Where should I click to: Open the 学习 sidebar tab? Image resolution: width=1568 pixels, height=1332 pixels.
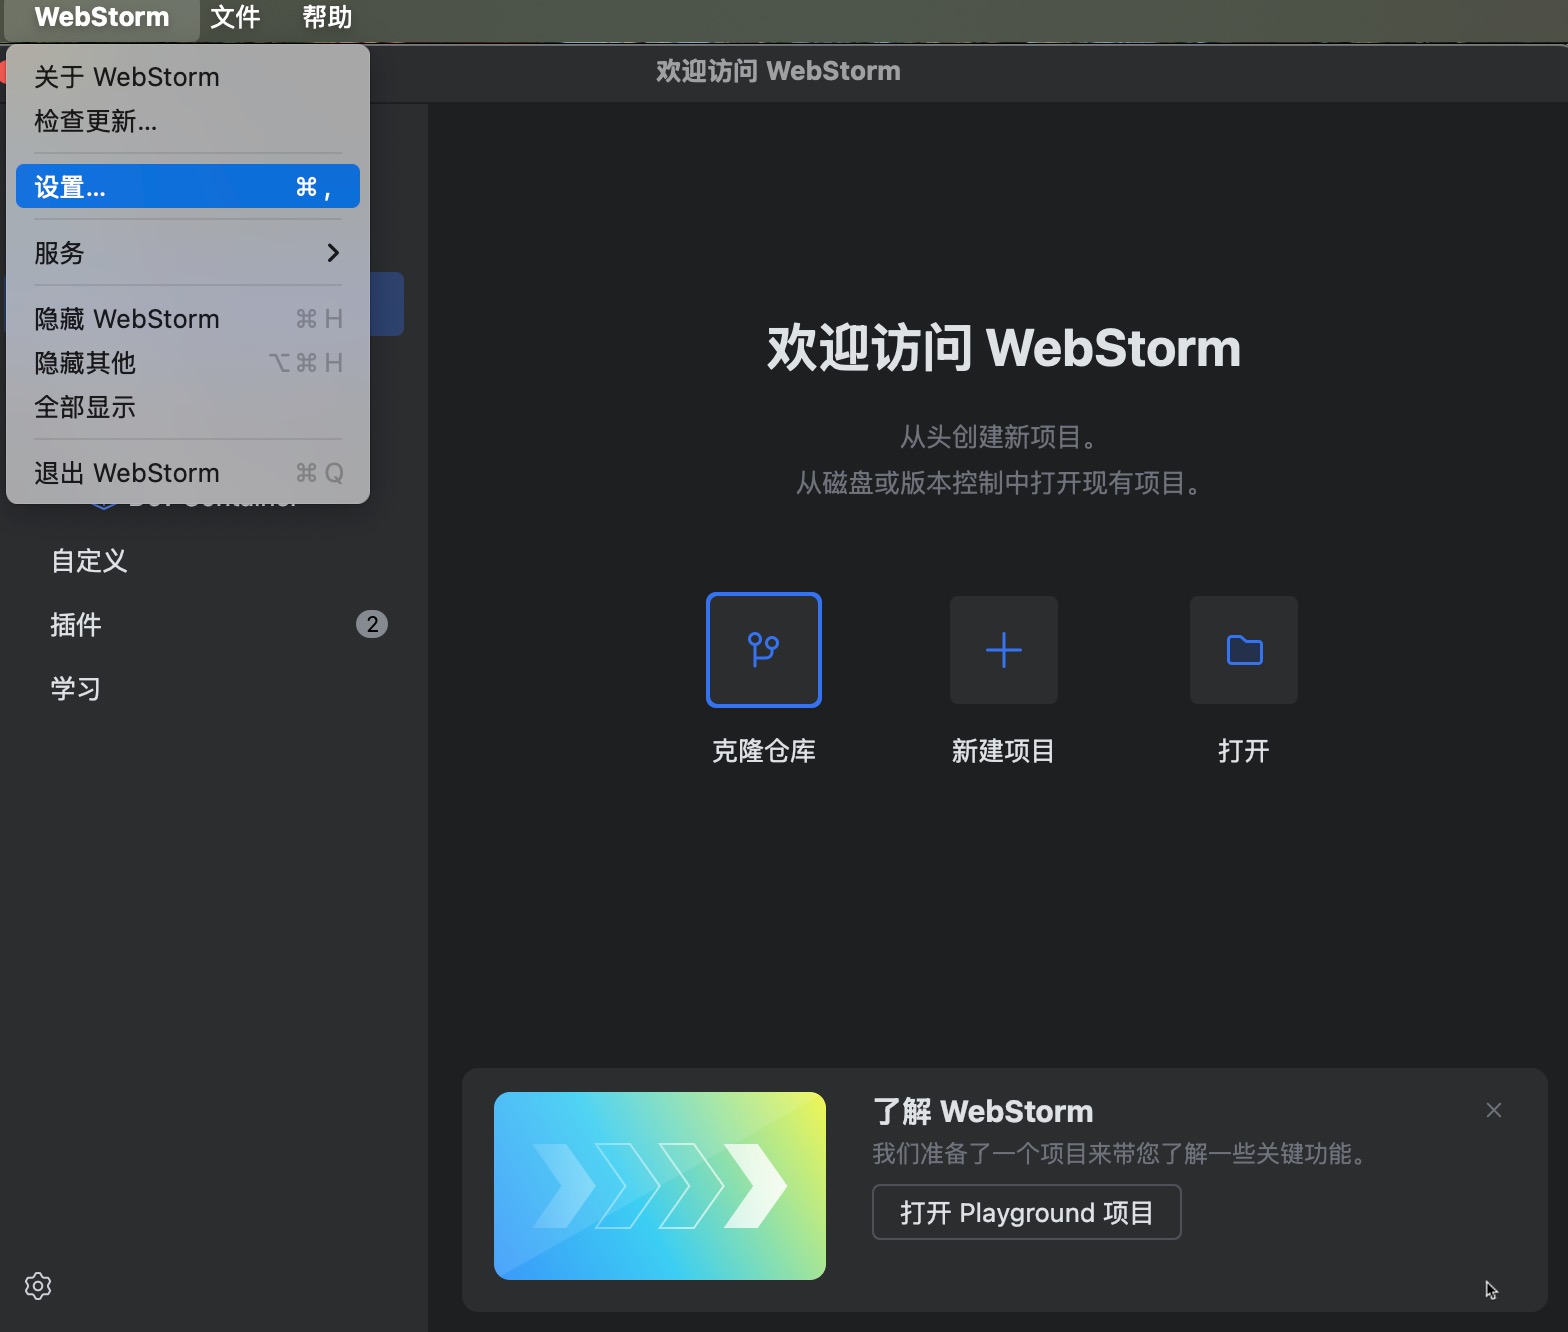pyautogui.click(x=76, y=689)
